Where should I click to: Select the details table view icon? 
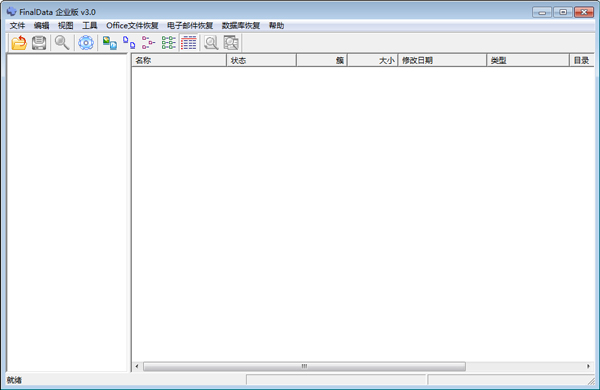click(189, 42)
